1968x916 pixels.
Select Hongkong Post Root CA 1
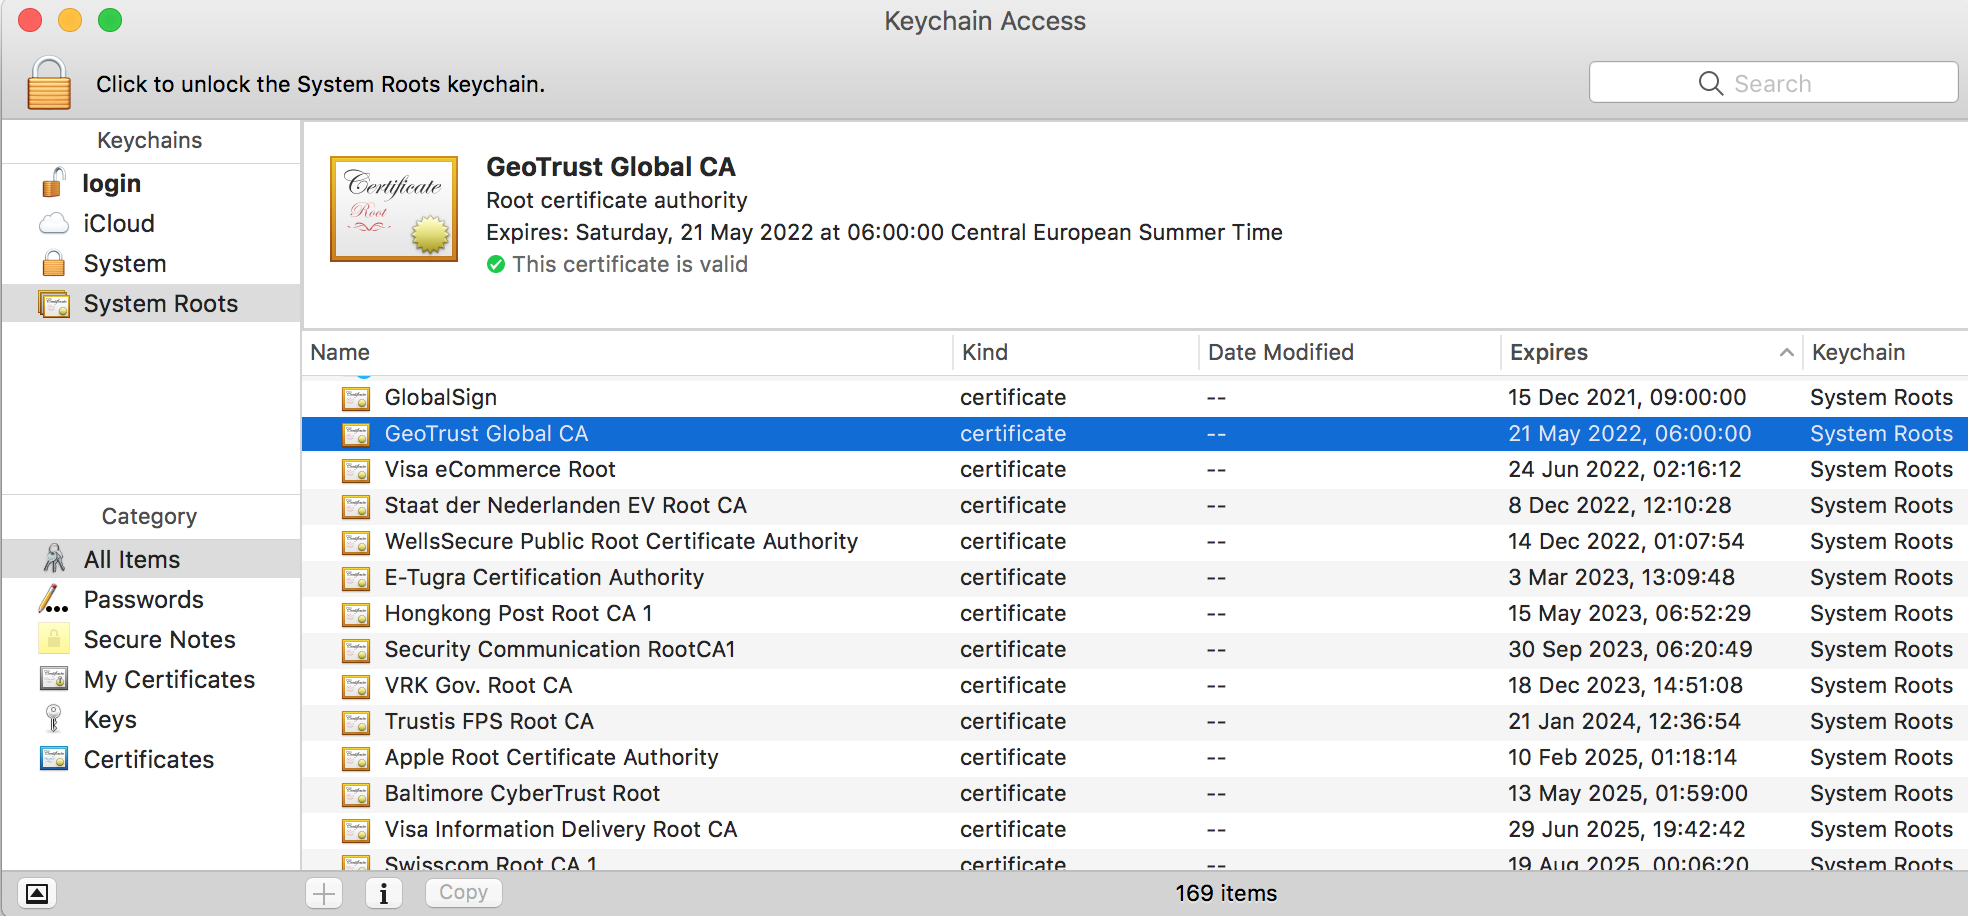click(1135, 613)
